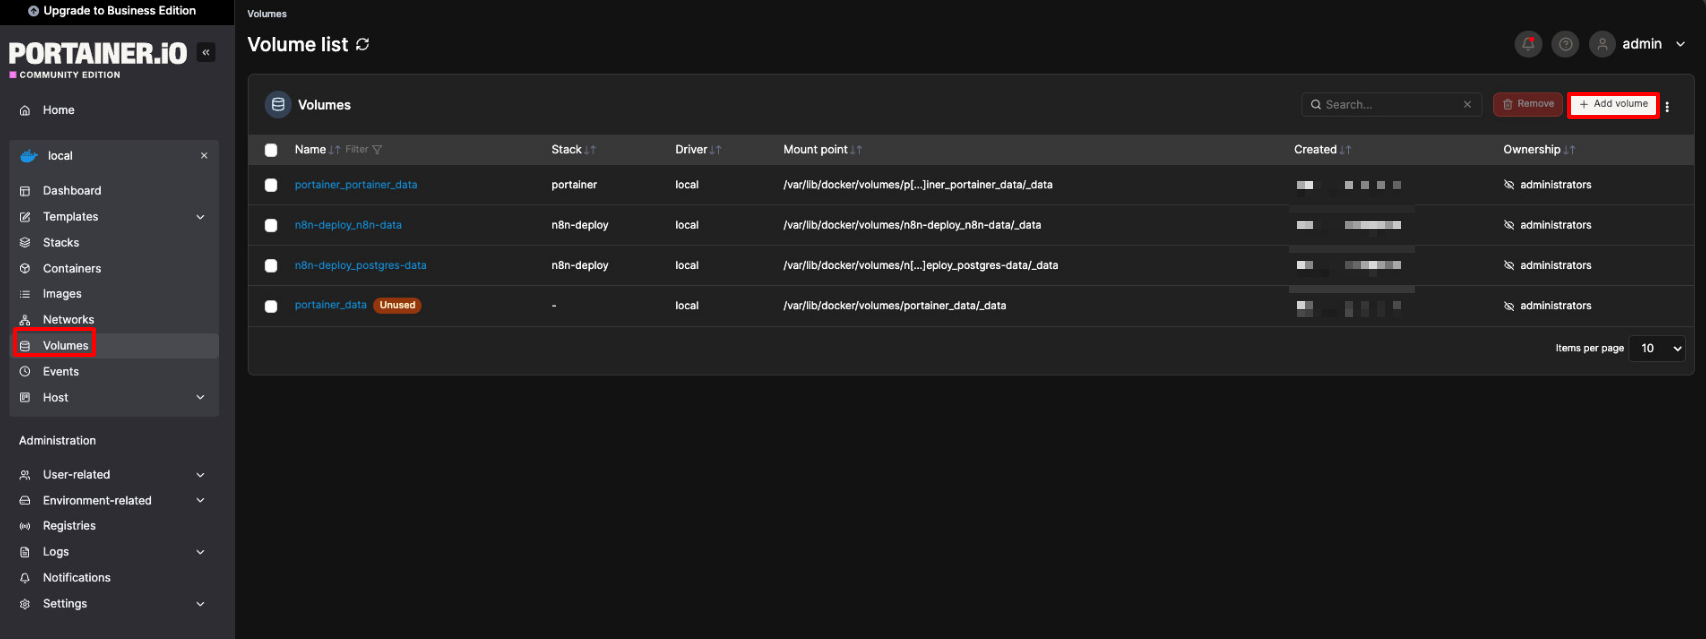Close the local environment X icon

click(x=204, y=156)
